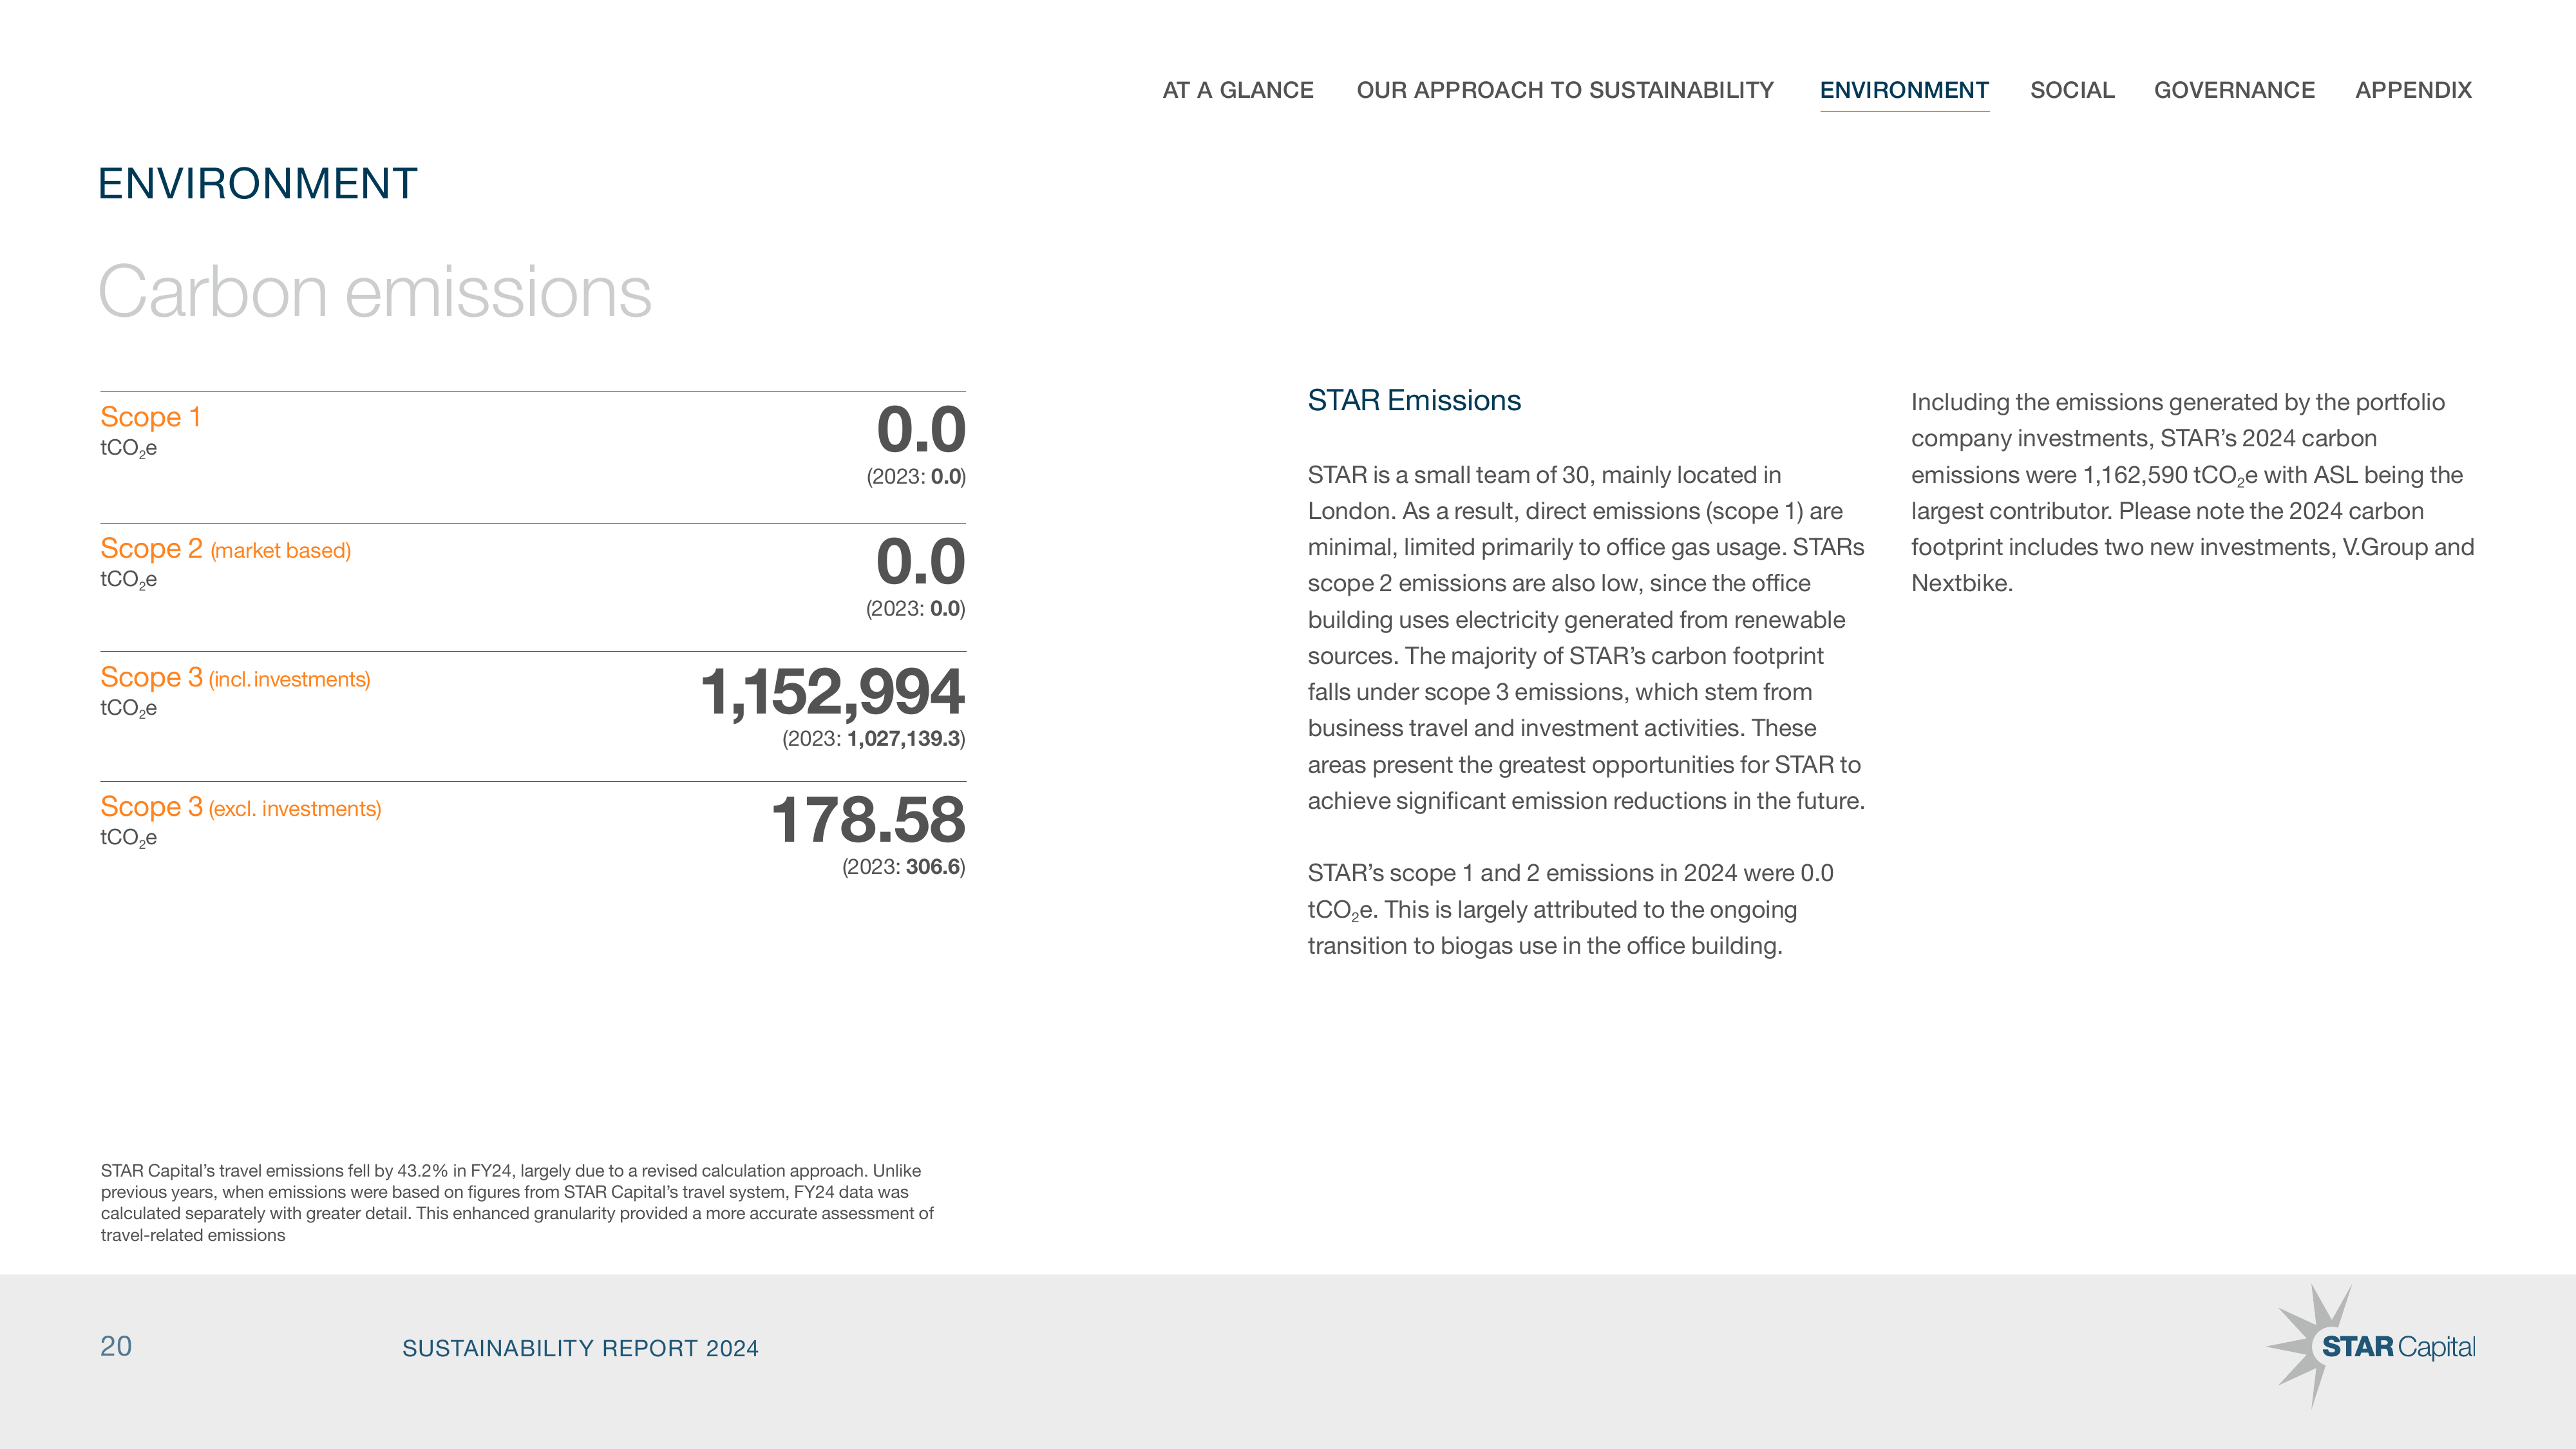Click the SUSTAINABILITY REPORT 2024 footer text

tap(580, 1348)
